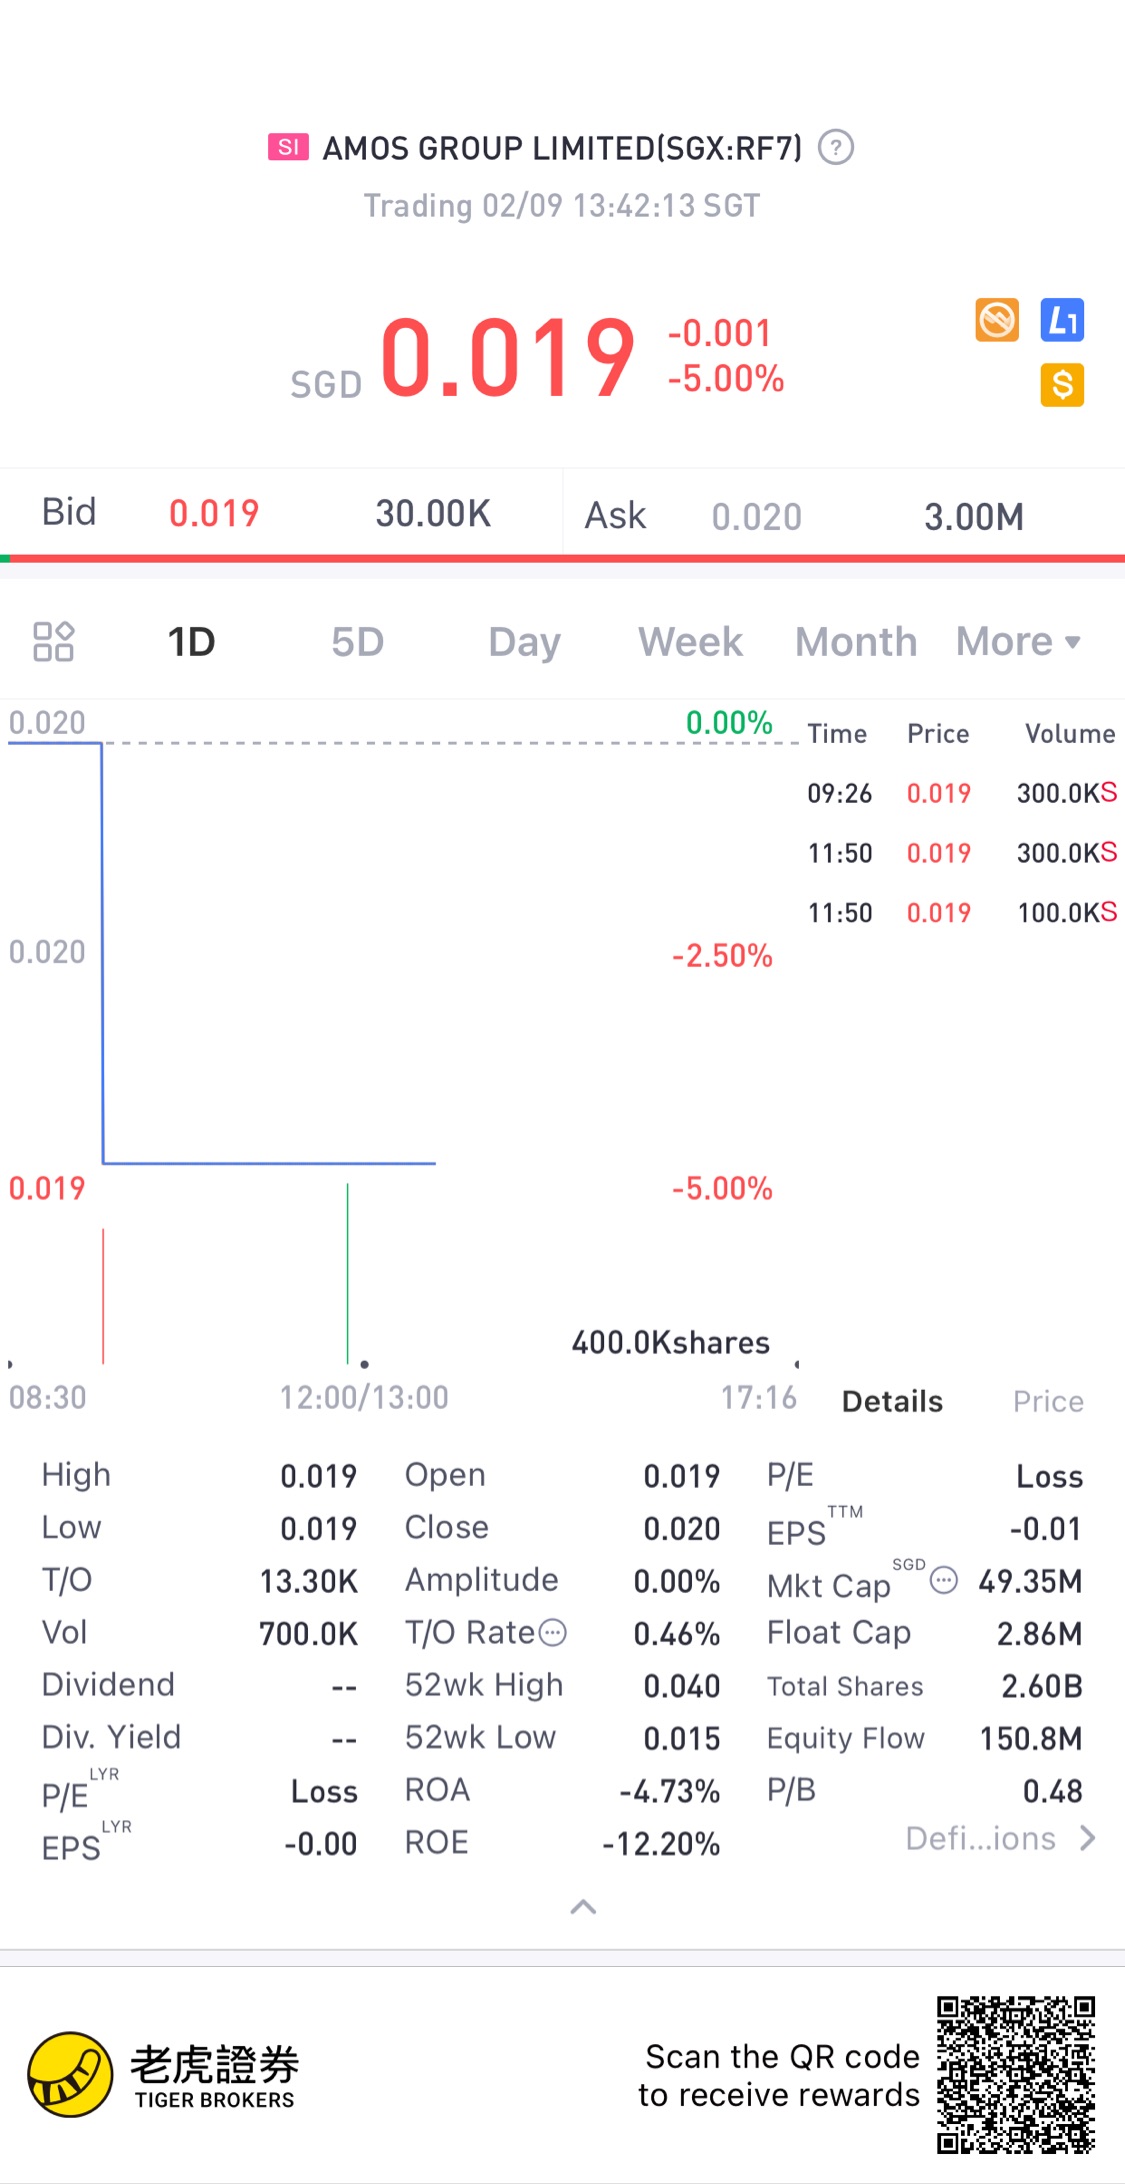
Task: Switch to the Price view
Action: [x=1048, y=1402]
